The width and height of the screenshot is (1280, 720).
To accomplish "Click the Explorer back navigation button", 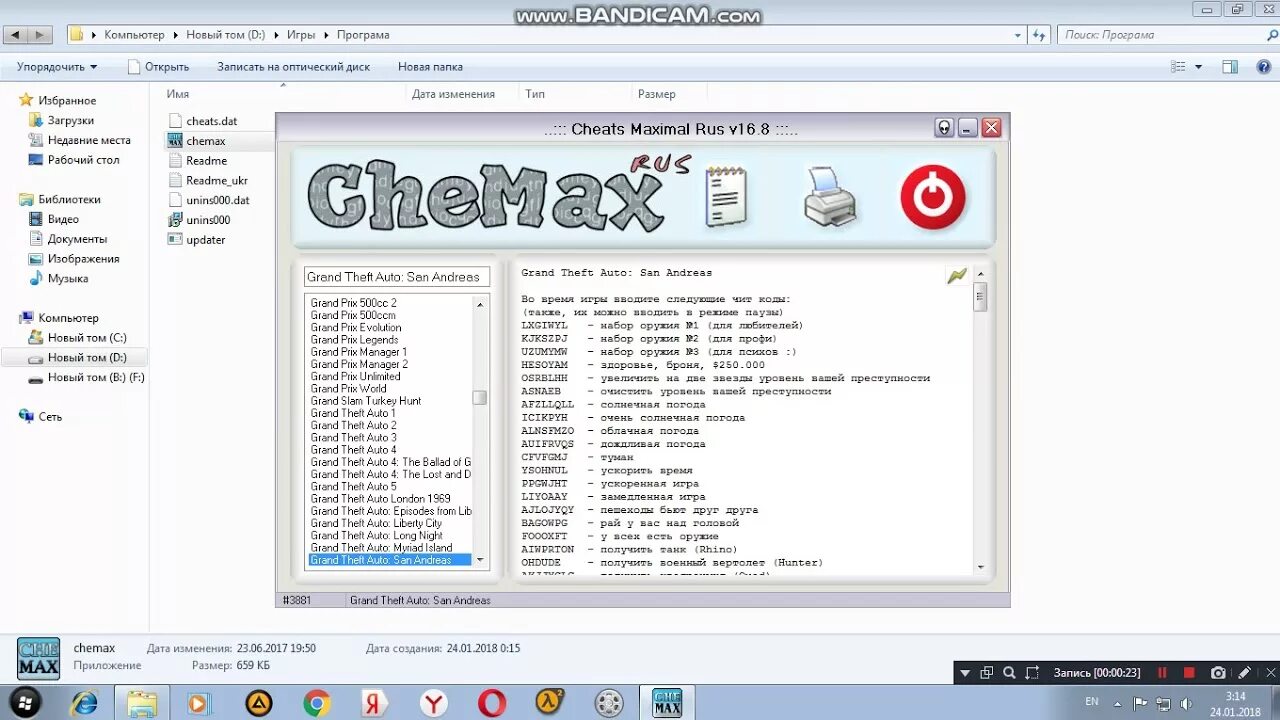I will point(15,34).
